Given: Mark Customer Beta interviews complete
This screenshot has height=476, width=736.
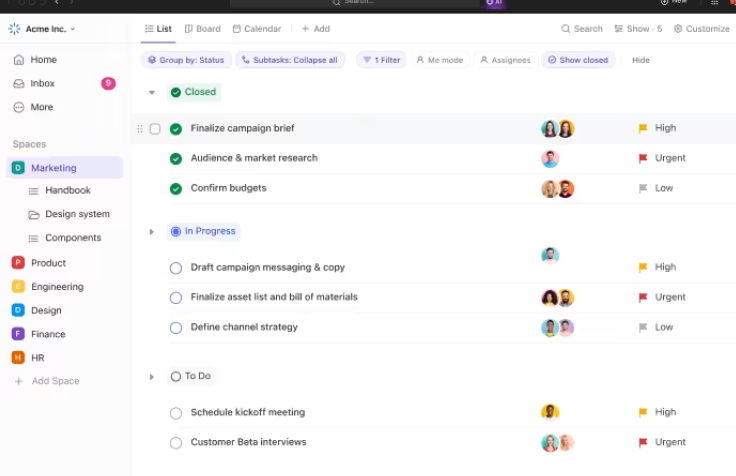Looking at the screenshot, I should (176, 443).
